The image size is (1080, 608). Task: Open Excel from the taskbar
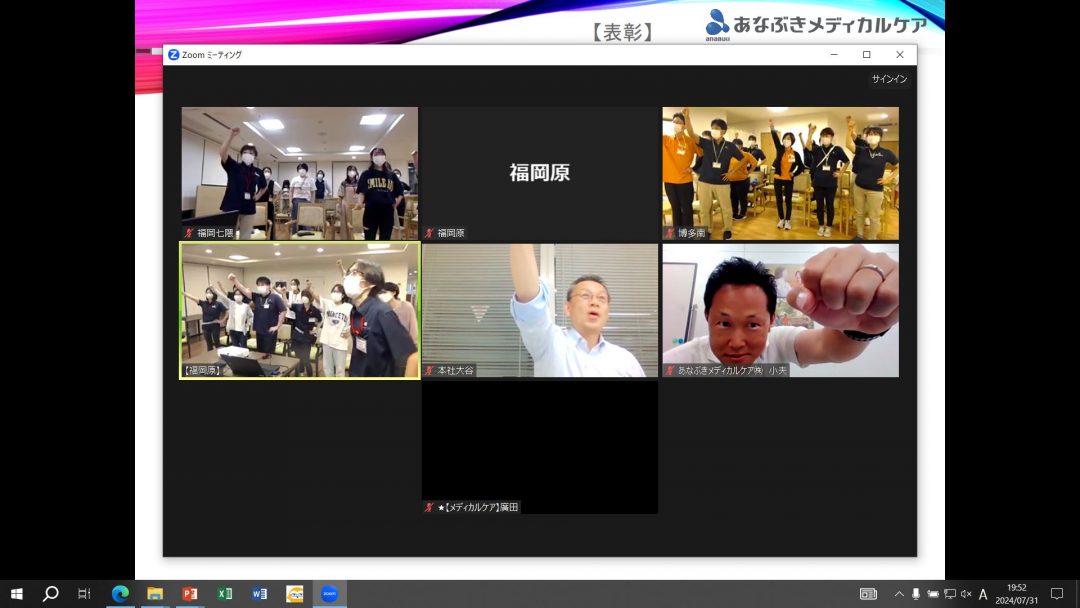[x=225, y=594]
